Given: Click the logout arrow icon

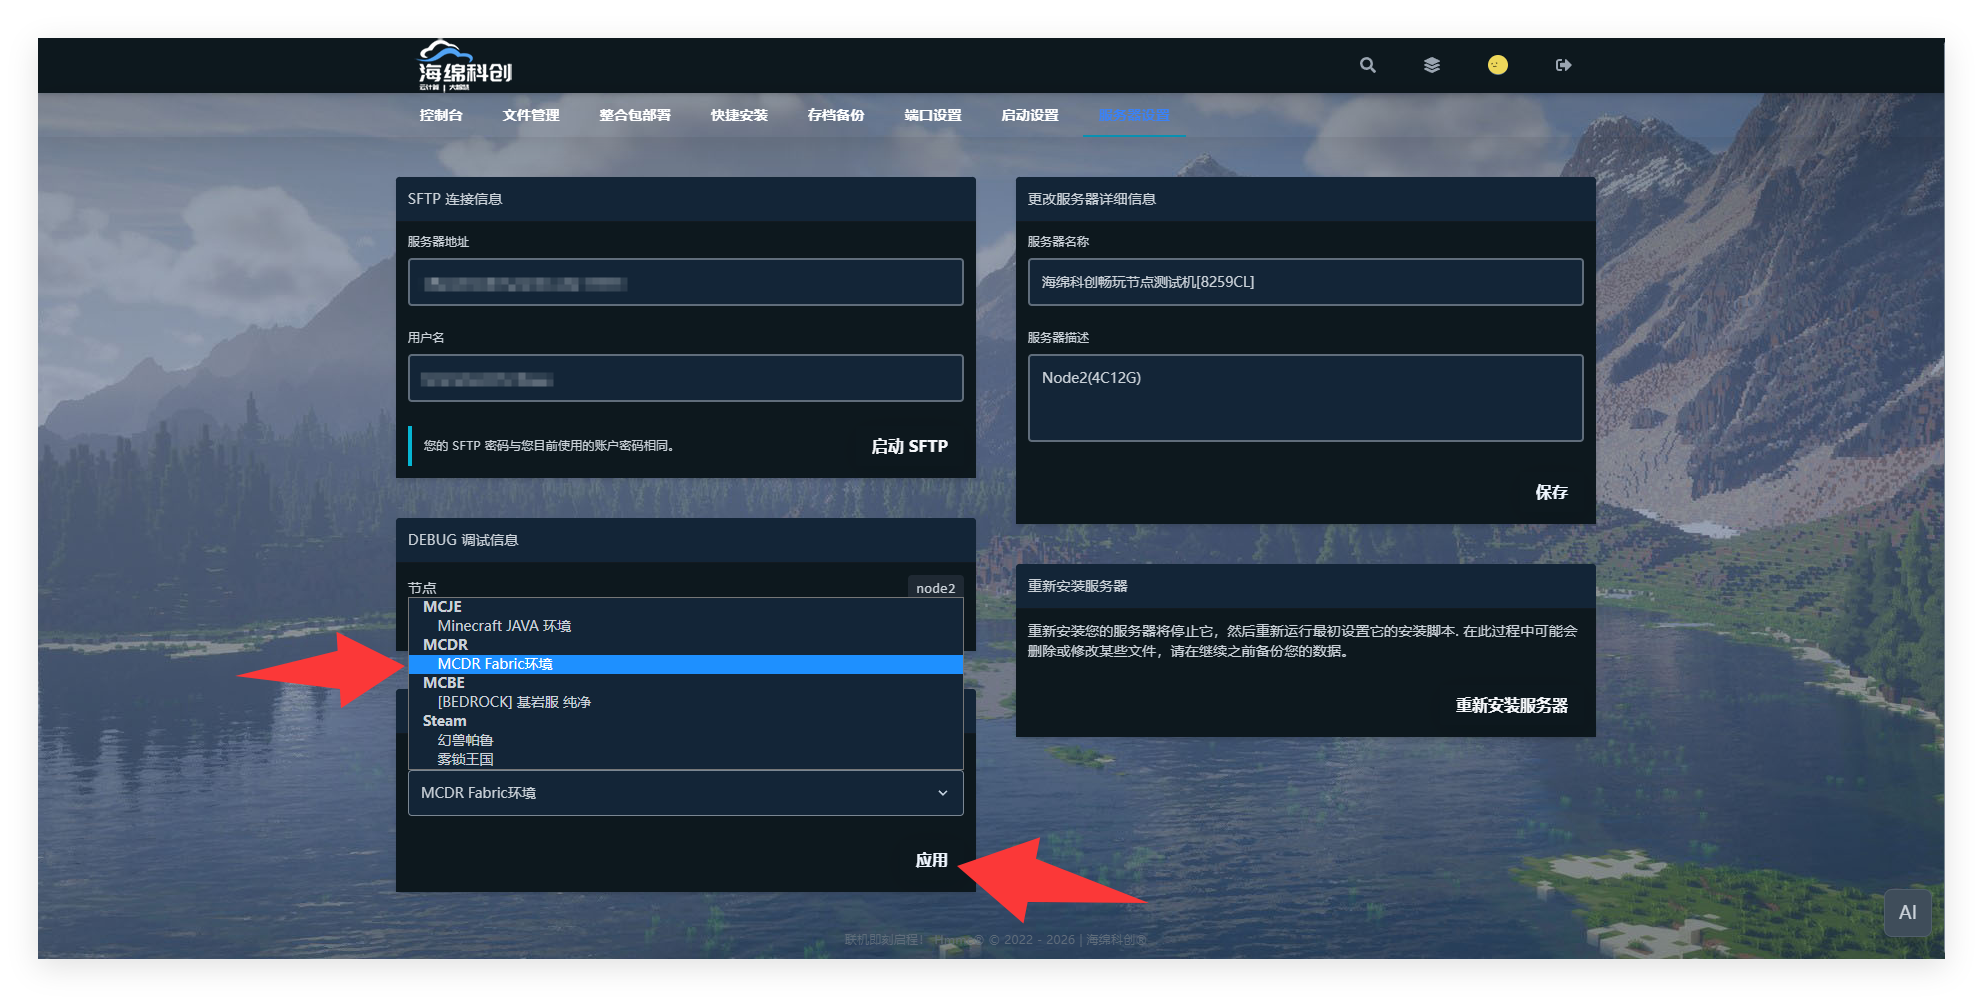Looking at the screenshot, I should (1563, 65).
